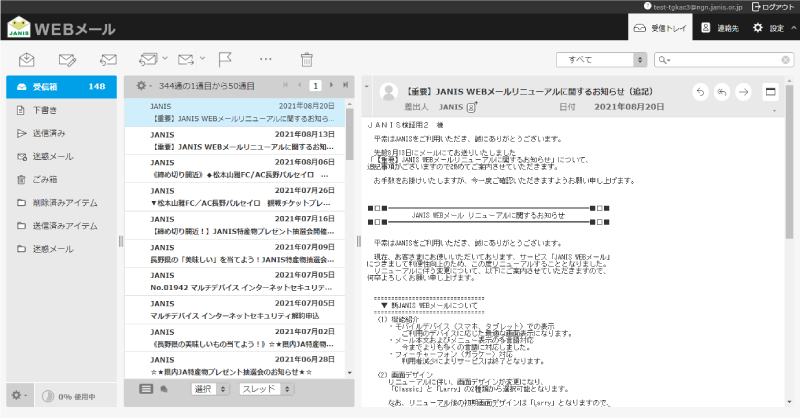Viewport: 800px width, 418px height.
Task: Click the sender avatar icon in message header
Action: (389, 92)
